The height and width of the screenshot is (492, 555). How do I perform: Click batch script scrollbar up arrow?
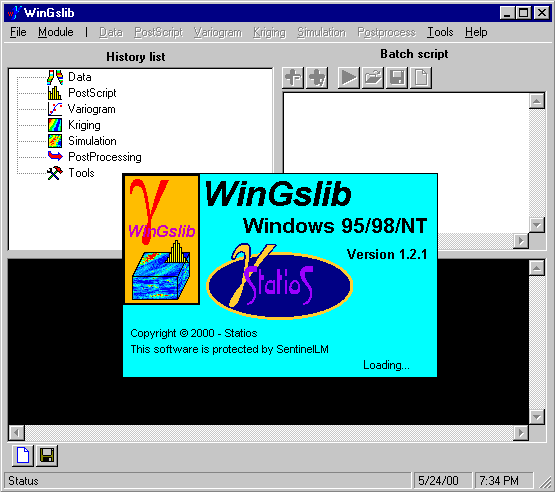coord(537,101)
